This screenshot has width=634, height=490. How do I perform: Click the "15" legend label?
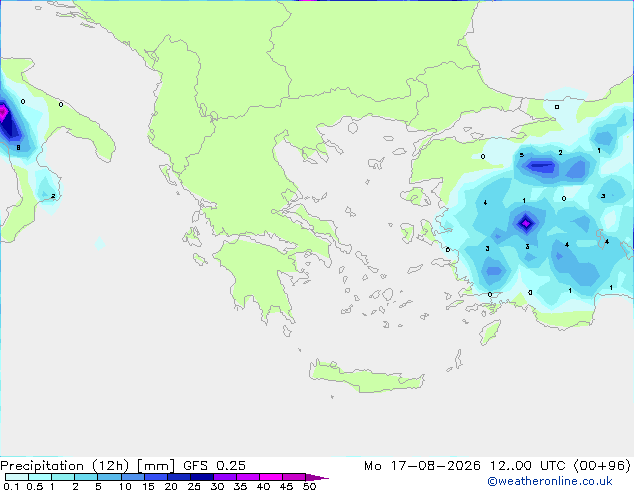point(148,486)
